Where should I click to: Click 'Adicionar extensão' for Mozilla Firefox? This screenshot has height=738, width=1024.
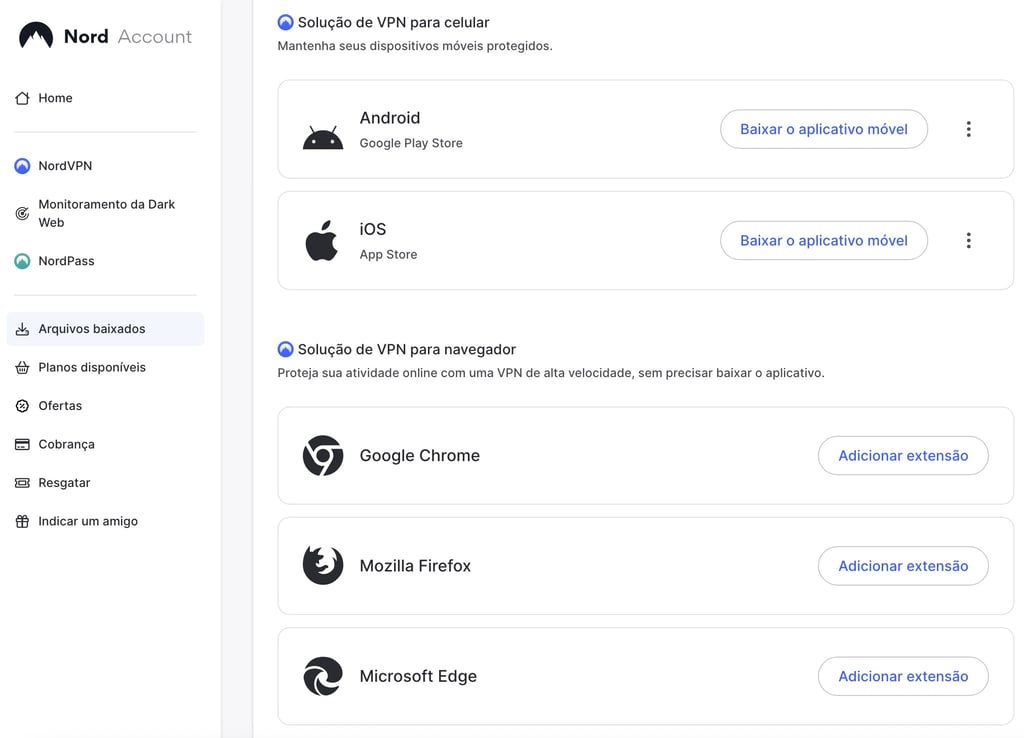903,566
